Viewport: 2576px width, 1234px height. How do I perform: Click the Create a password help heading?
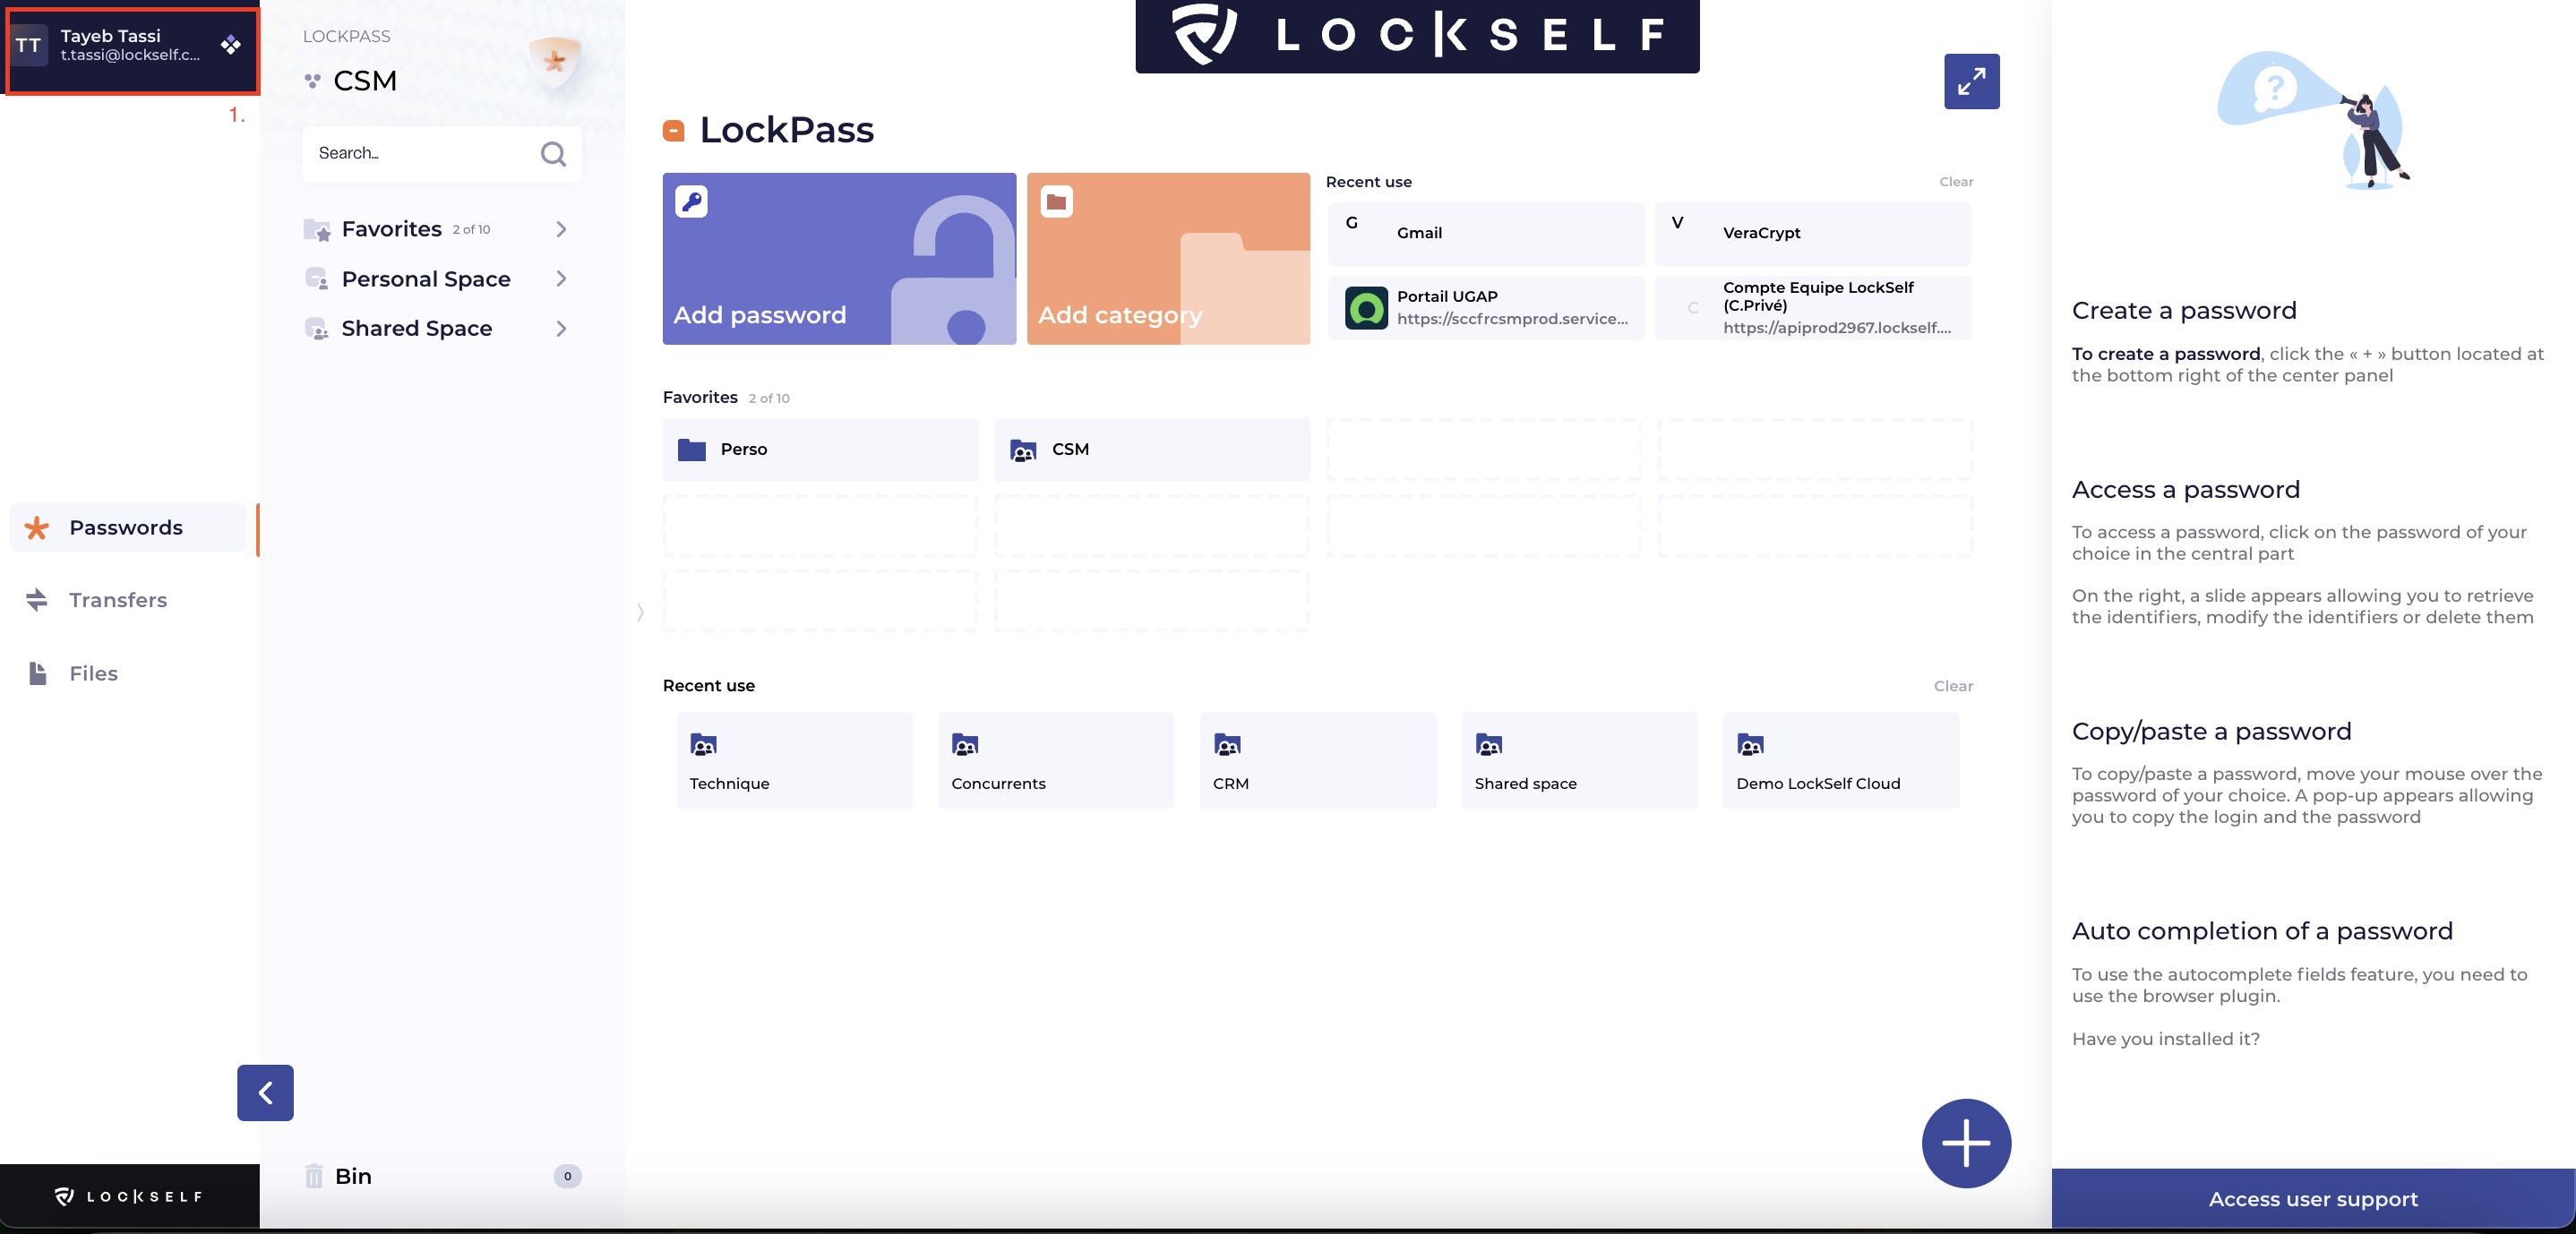point(2184,311)
